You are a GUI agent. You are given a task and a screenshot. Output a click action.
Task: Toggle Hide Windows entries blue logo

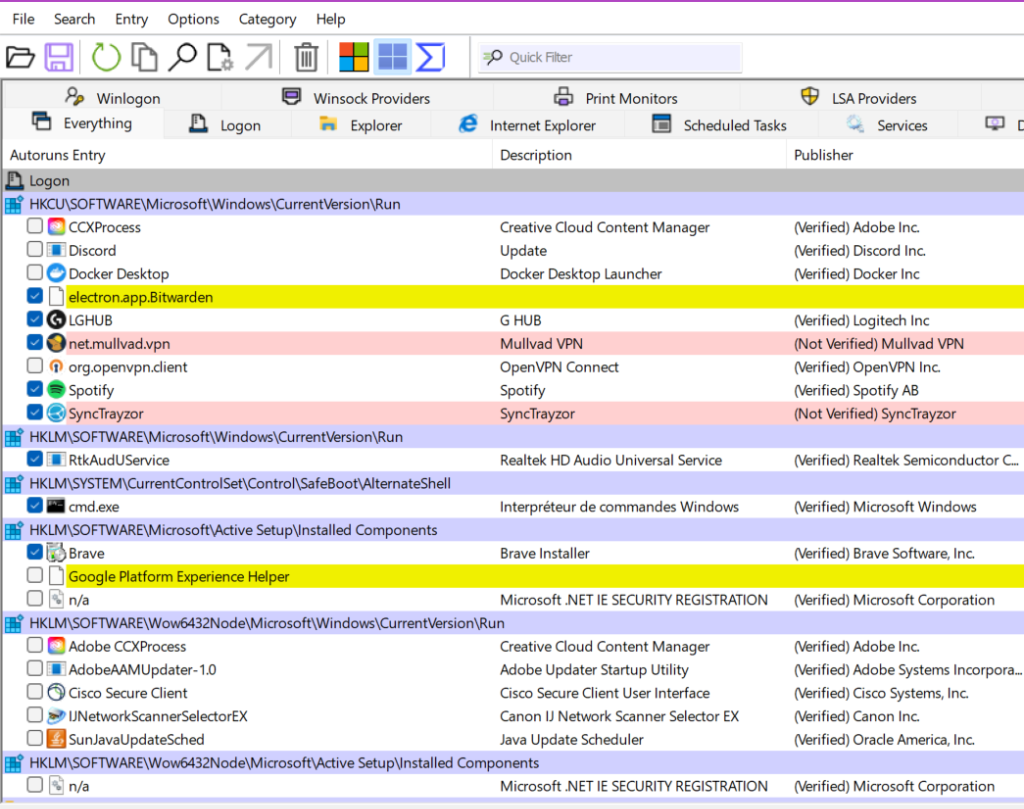(x=392, y=57)
